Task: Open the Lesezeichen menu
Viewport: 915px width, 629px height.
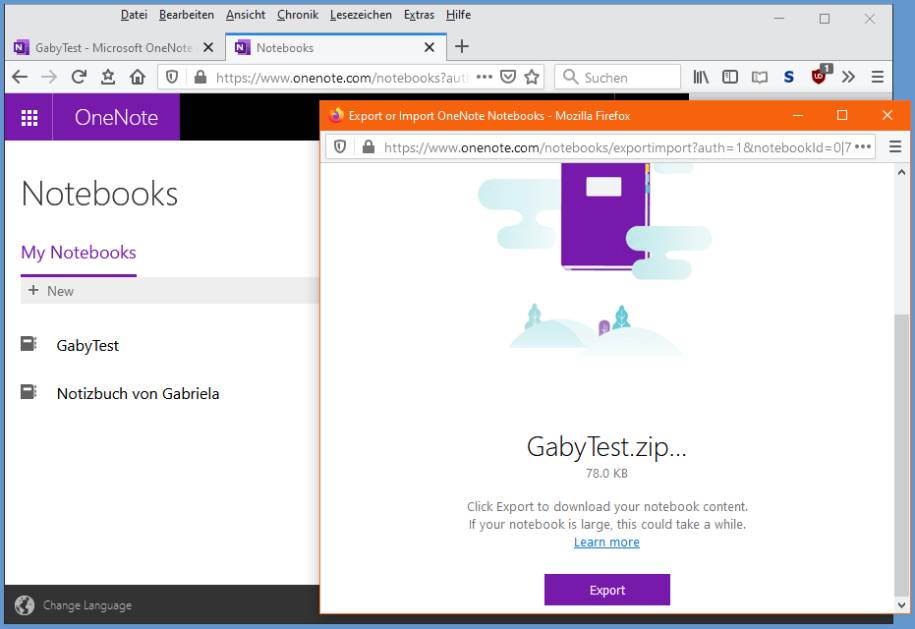Action: click(x=361, y=15)
